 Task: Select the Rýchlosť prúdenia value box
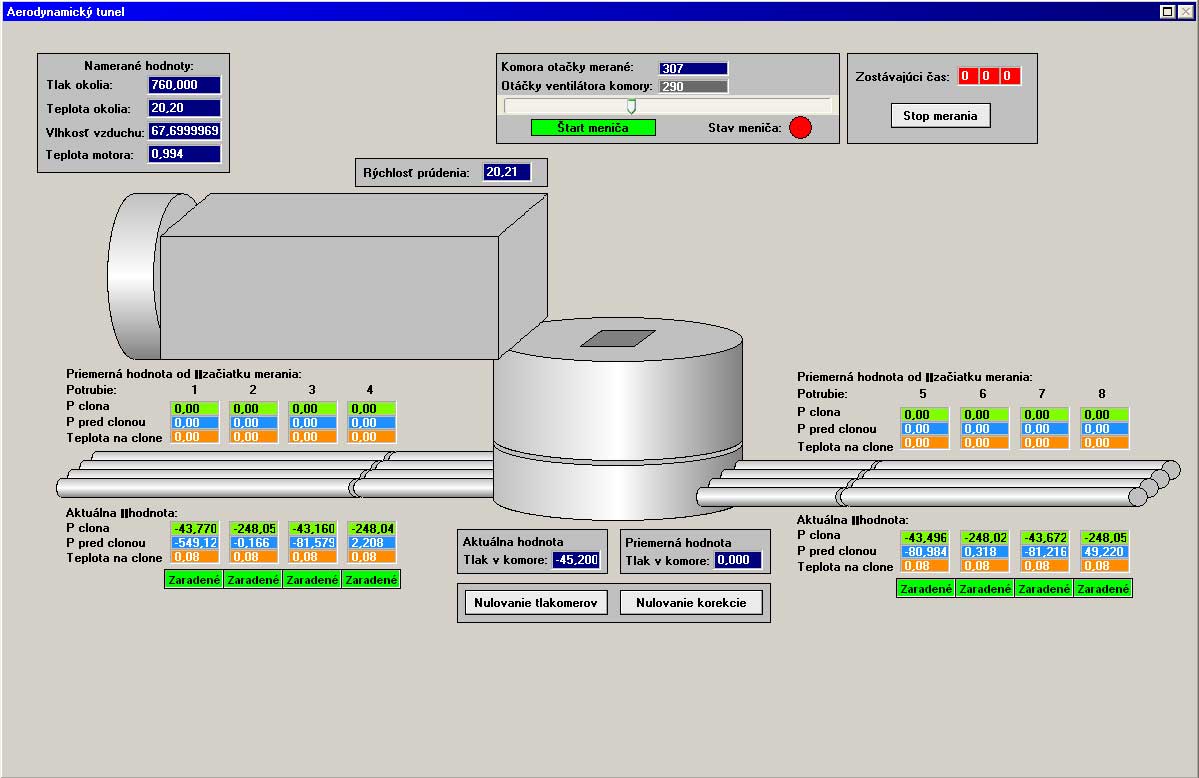507,172
